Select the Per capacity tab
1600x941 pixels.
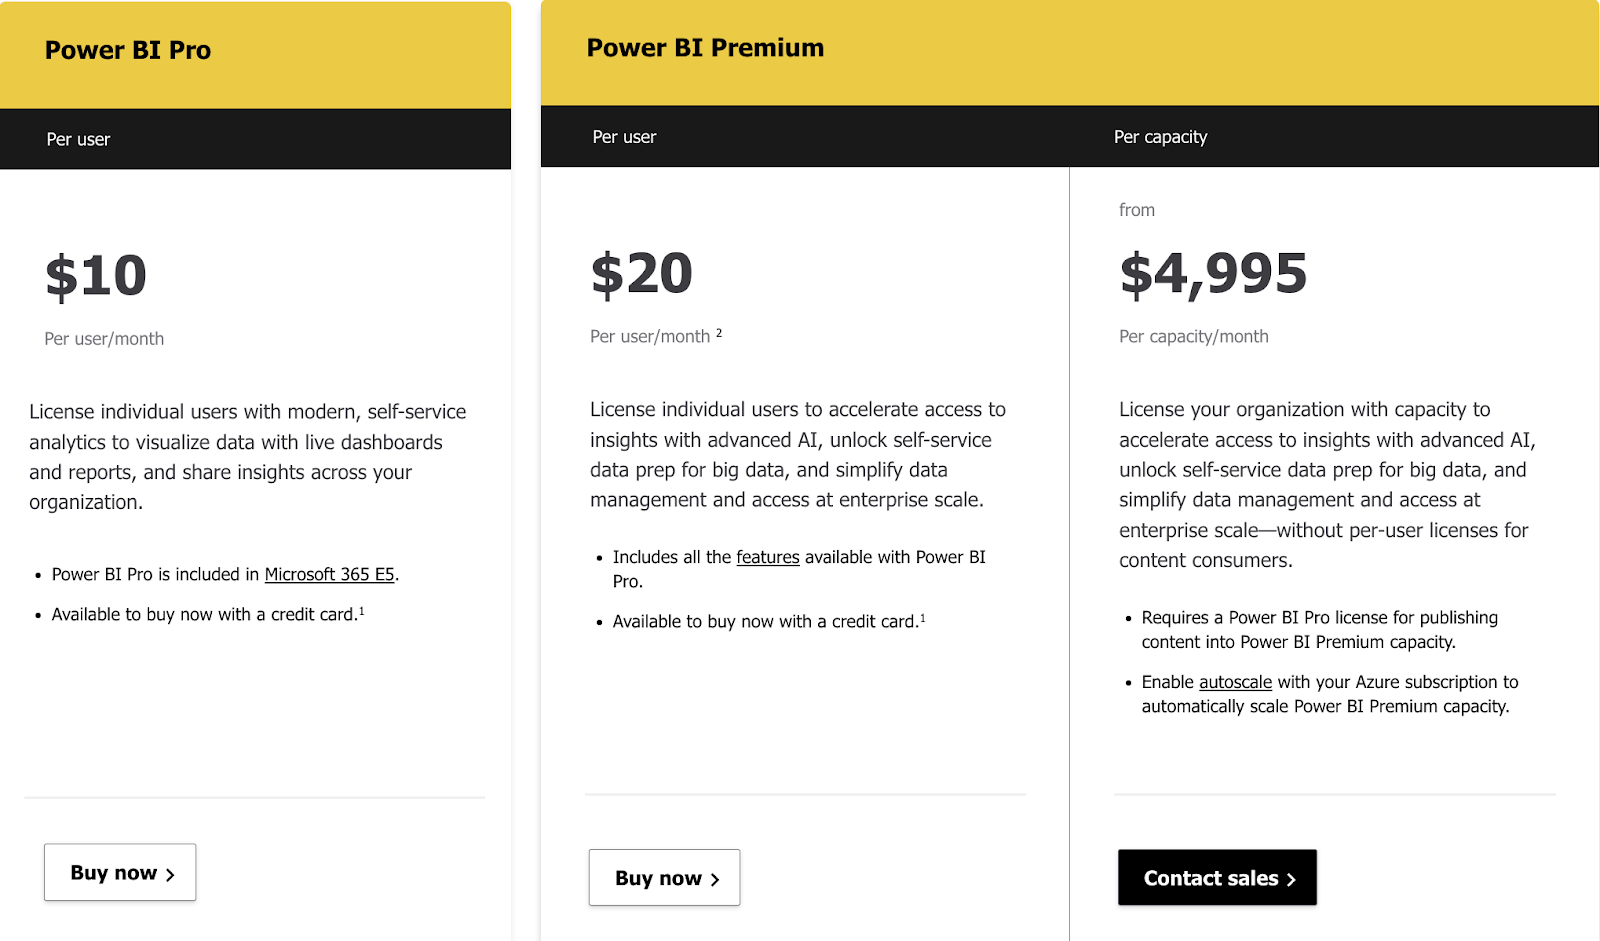point(1160,137)
